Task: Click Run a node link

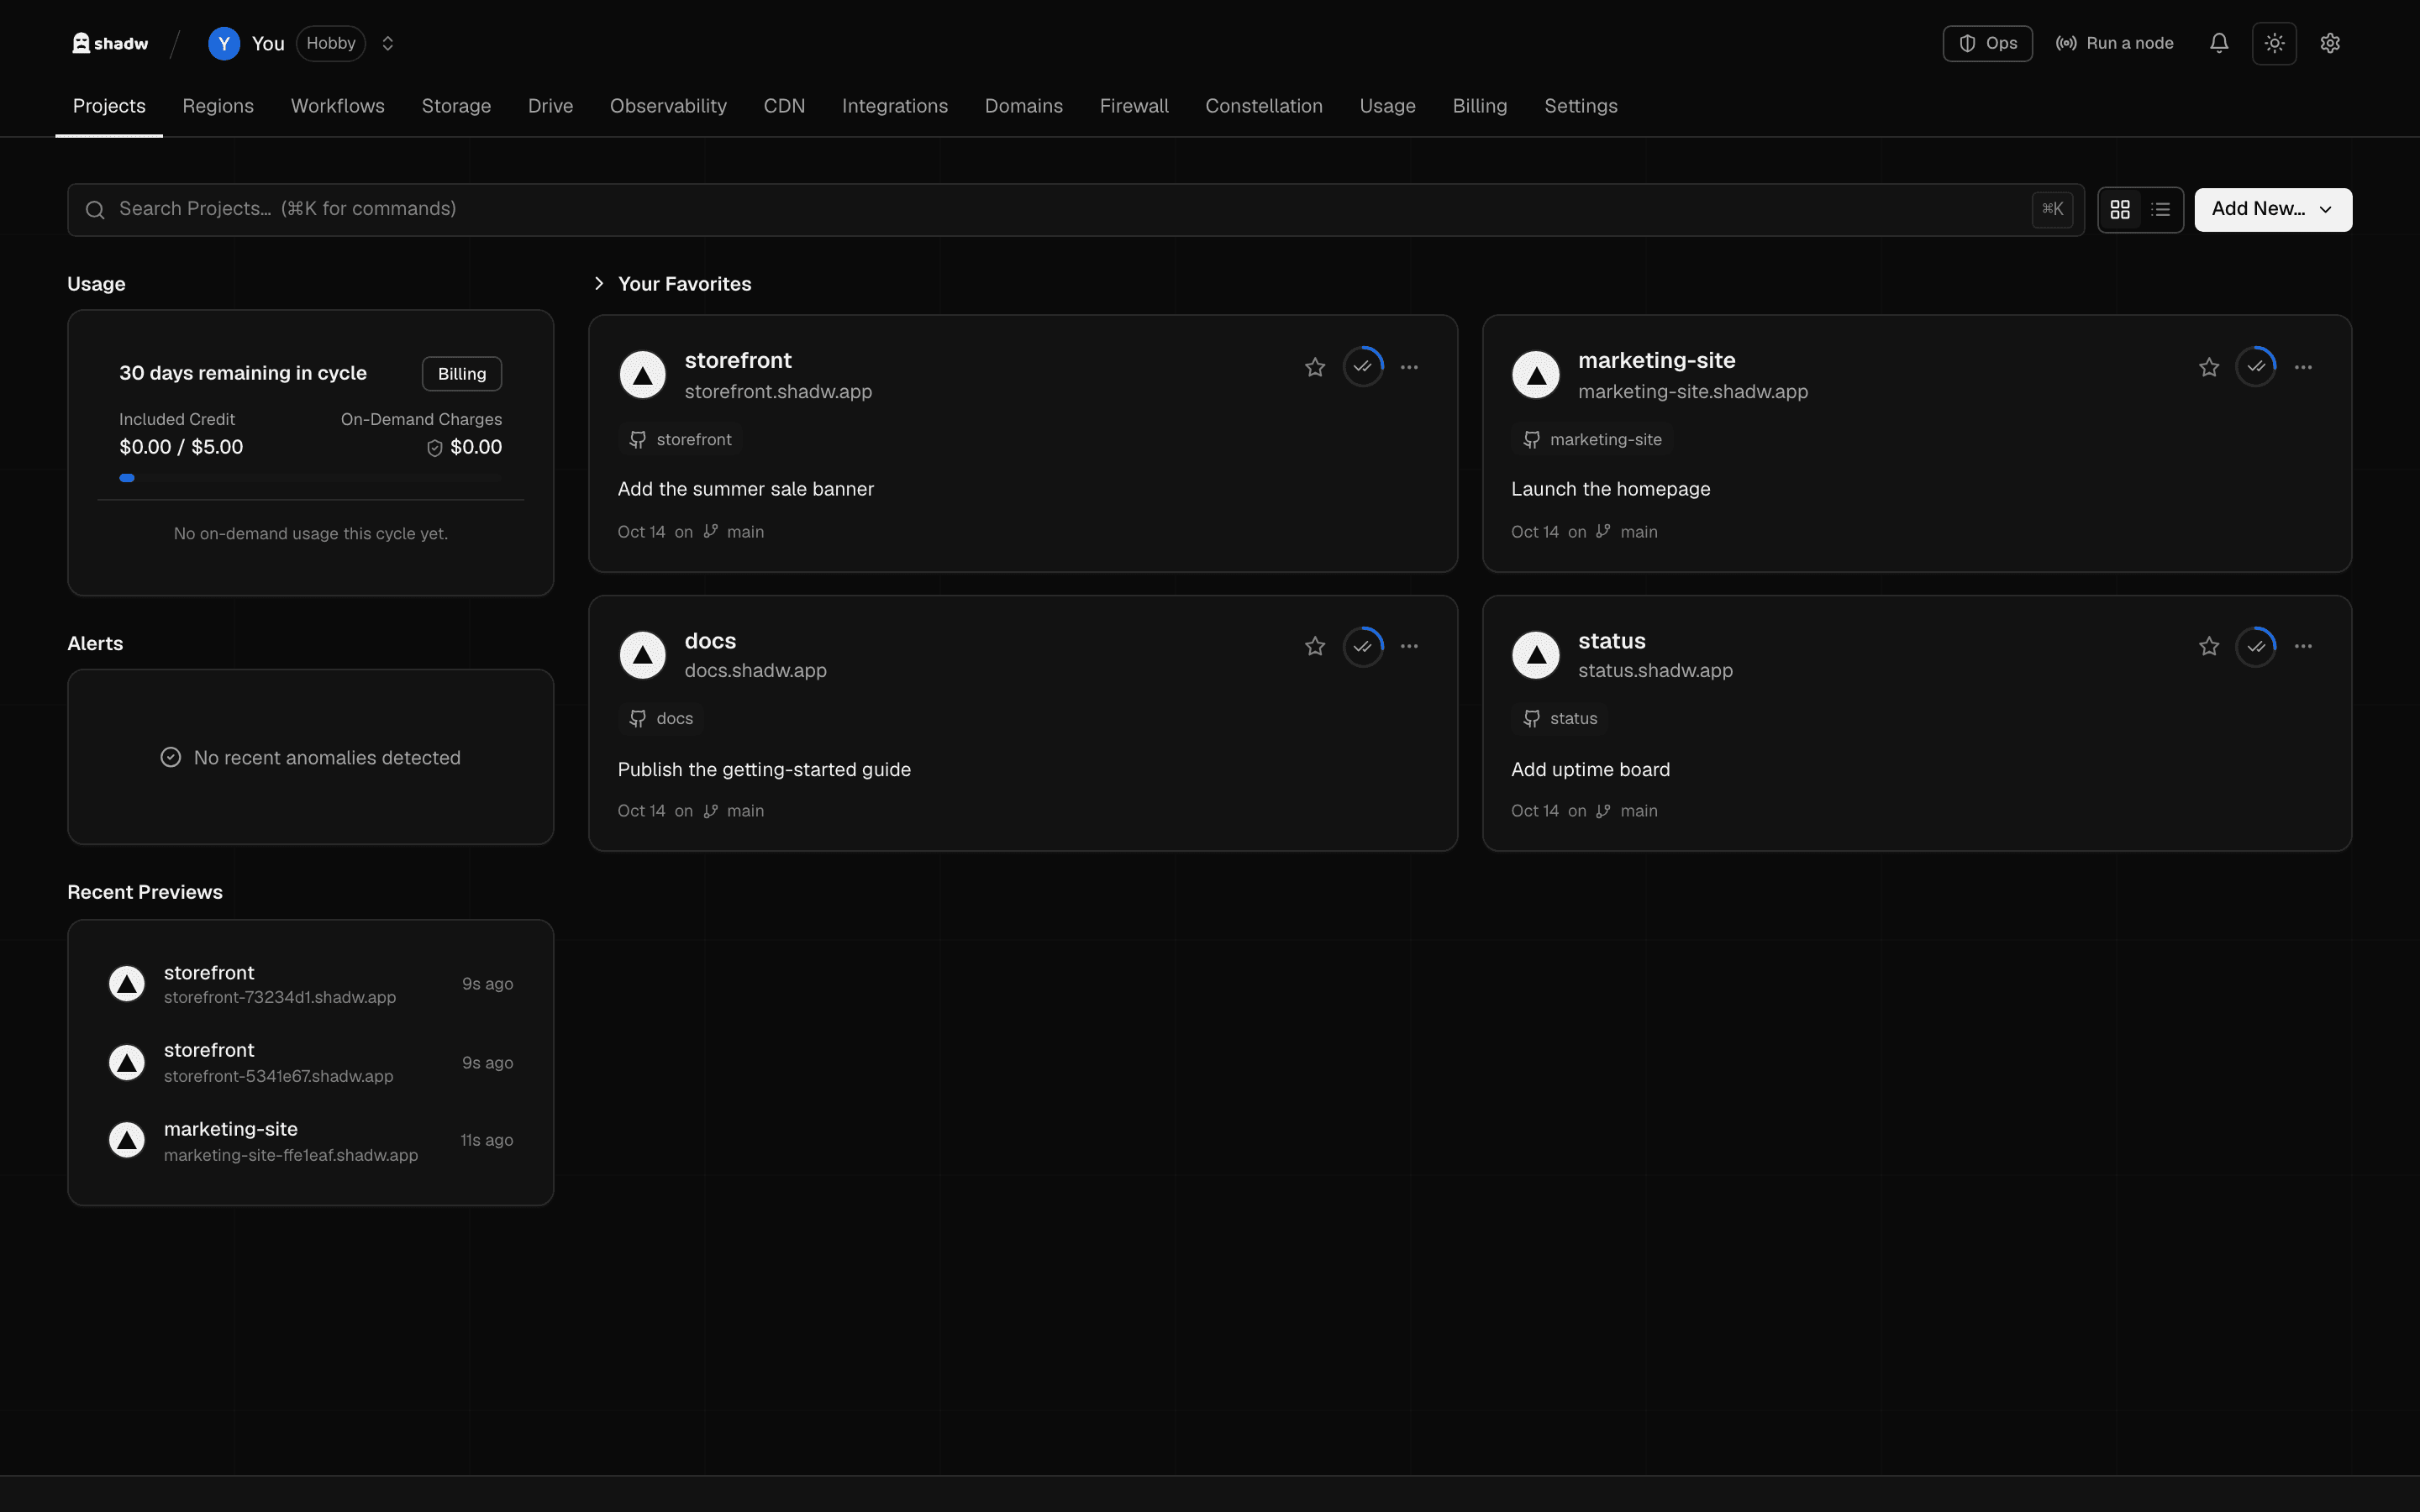Action: (x=2114, y=43)
